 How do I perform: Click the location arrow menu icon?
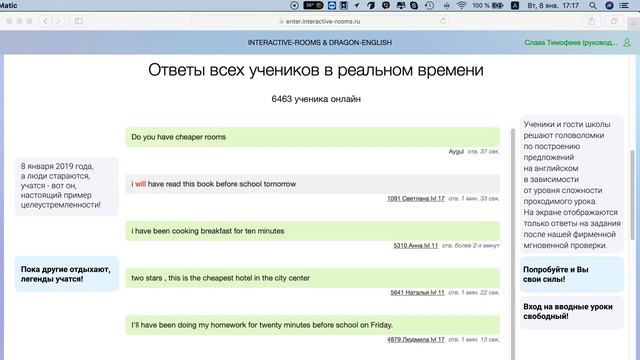click(x=357, y=5)
